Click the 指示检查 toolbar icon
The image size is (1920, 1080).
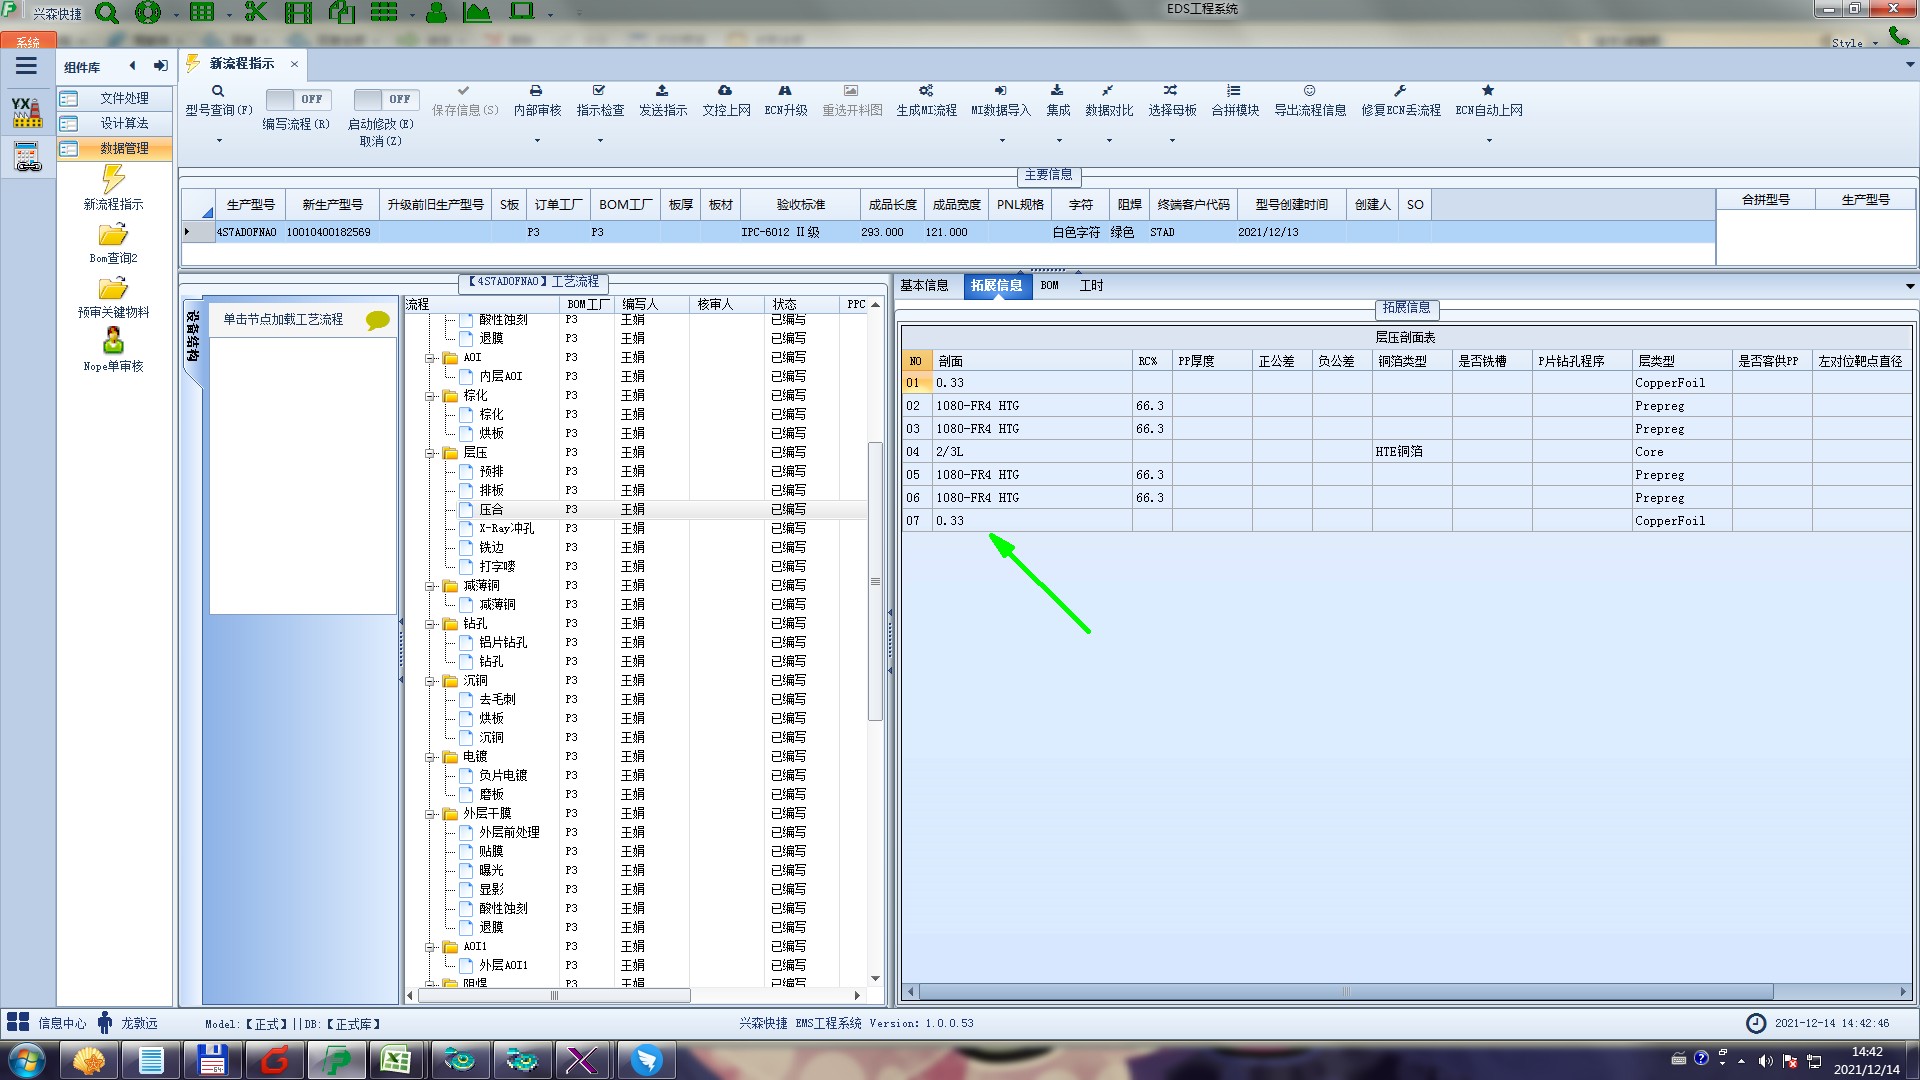coord(599,90)
